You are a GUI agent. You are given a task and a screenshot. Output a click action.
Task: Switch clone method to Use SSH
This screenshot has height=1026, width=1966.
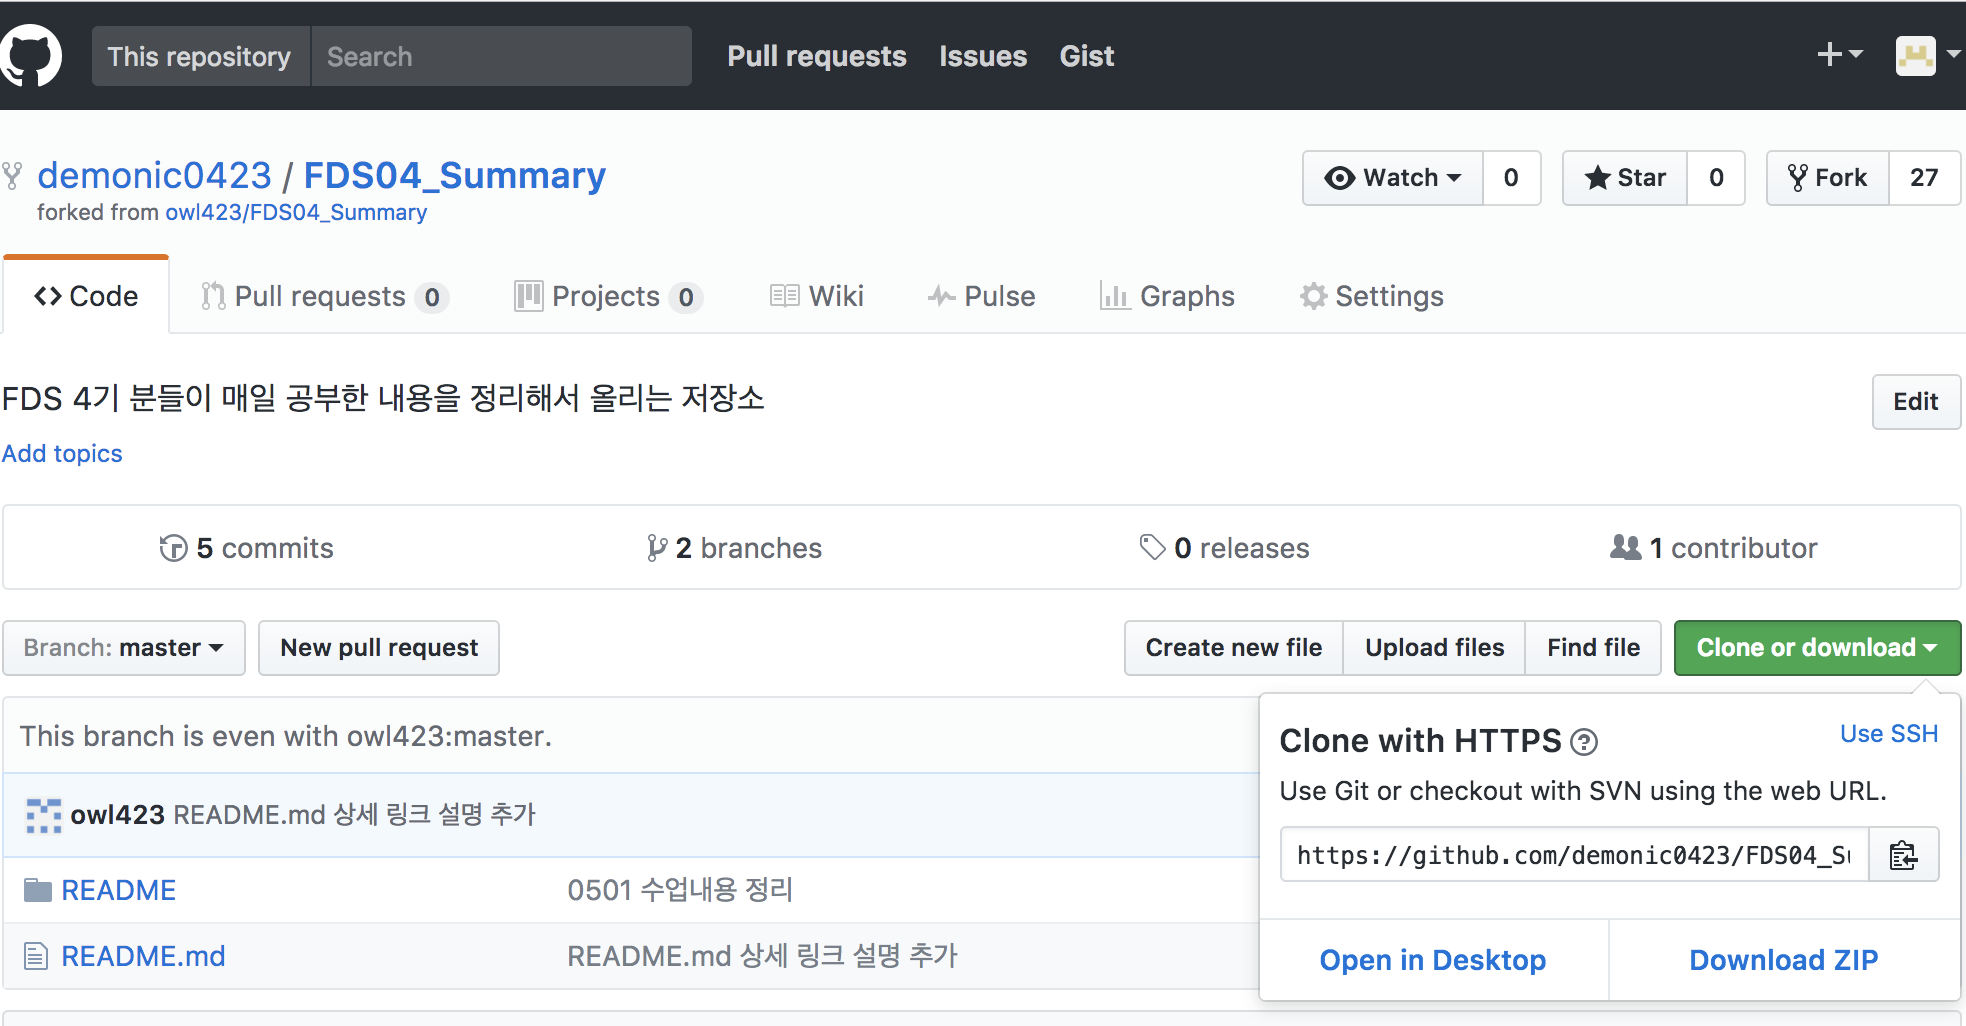tap(1889, 734)
